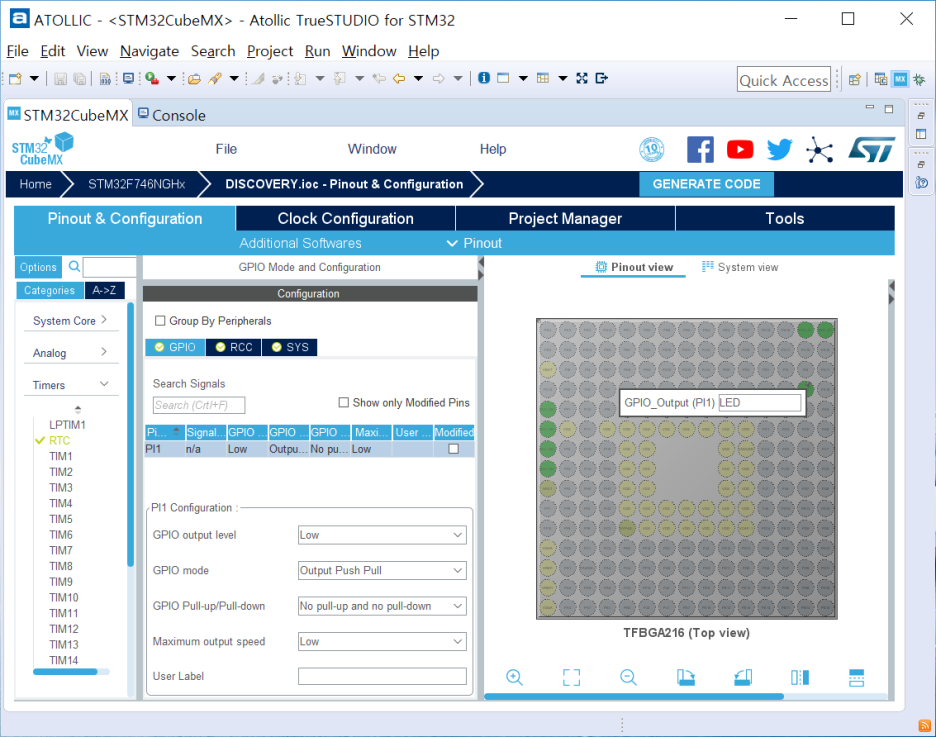
Task: Open Maximum output speed dropdown
Action: point(382,642)
